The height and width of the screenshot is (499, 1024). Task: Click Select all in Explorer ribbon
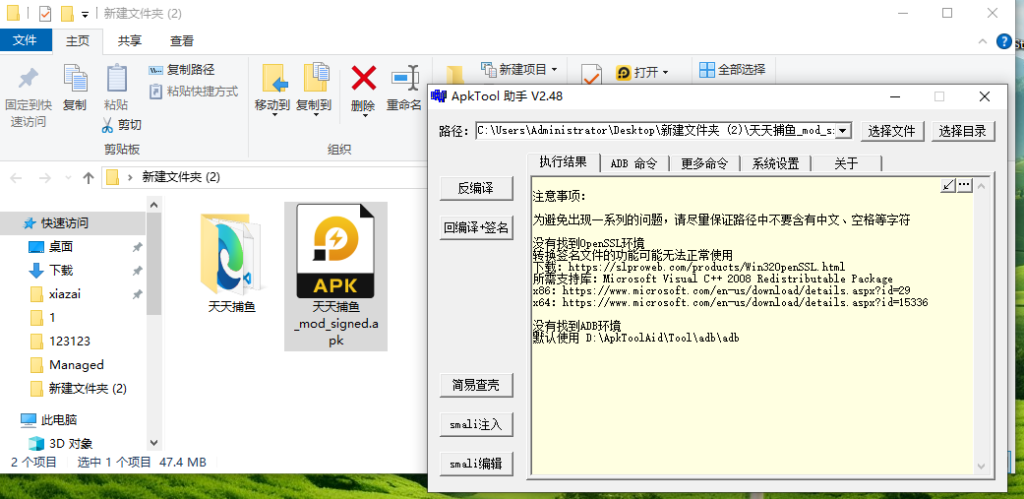pos(731,69)
